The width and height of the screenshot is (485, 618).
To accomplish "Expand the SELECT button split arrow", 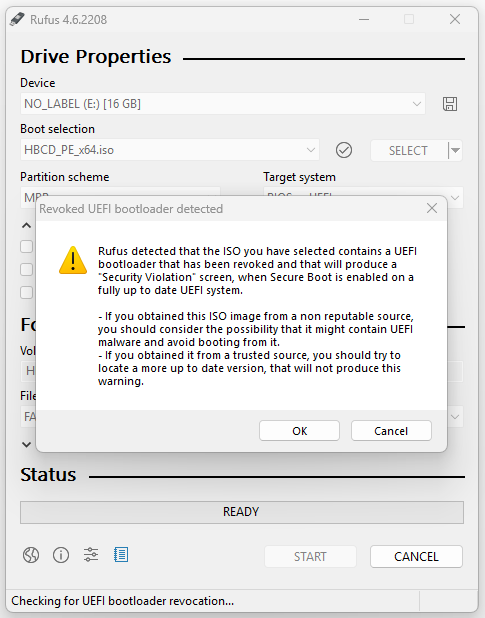I will coord(455,150).
